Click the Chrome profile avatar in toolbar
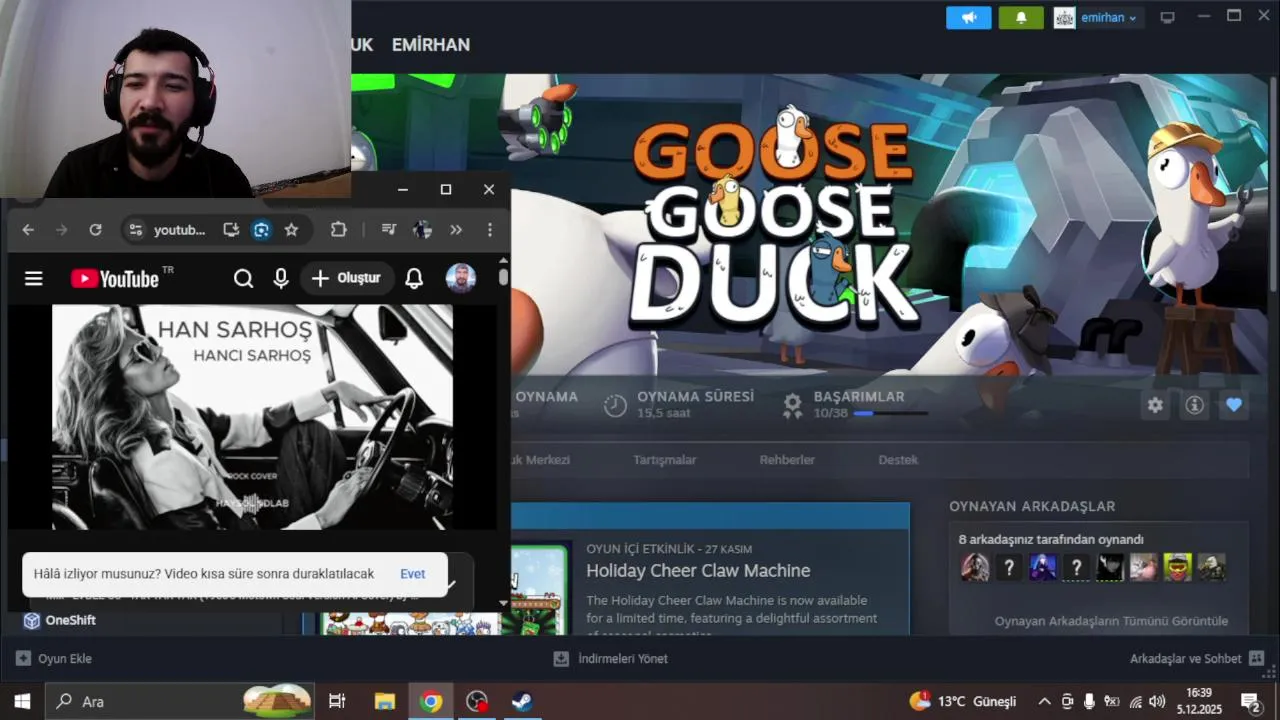1280x720 pixels. [x=423, y=230]
